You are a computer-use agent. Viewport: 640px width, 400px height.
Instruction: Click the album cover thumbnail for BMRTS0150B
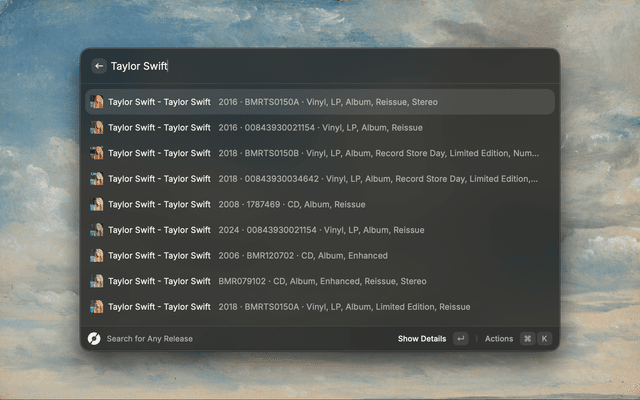[97, 153]
